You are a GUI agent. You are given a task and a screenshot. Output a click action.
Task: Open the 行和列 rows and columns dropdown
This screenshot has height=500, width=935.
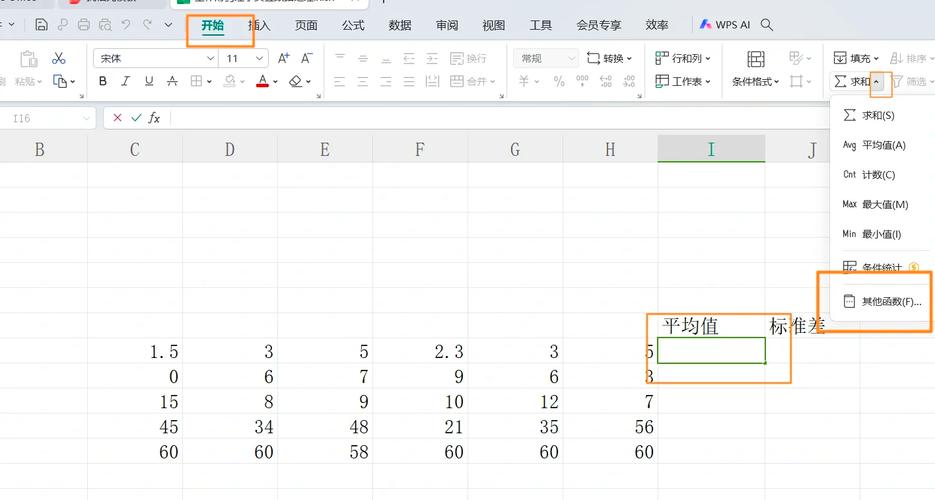(683, 58)
